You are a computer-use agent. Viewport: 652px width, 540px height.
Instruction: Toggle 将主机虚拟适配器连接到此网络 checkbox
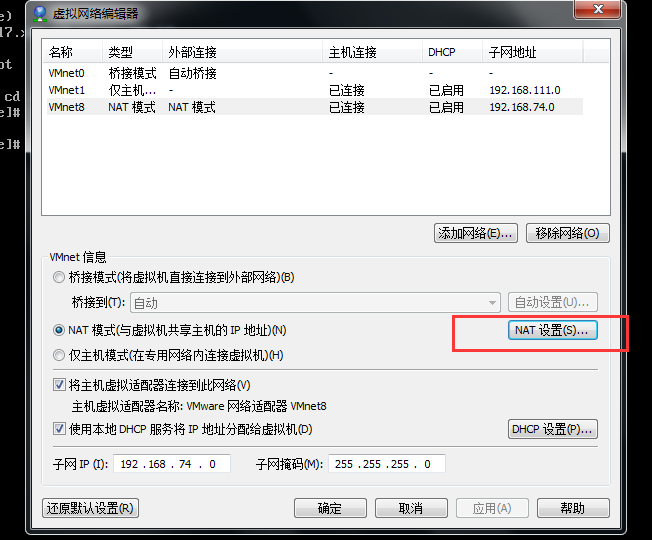point(59,385)
